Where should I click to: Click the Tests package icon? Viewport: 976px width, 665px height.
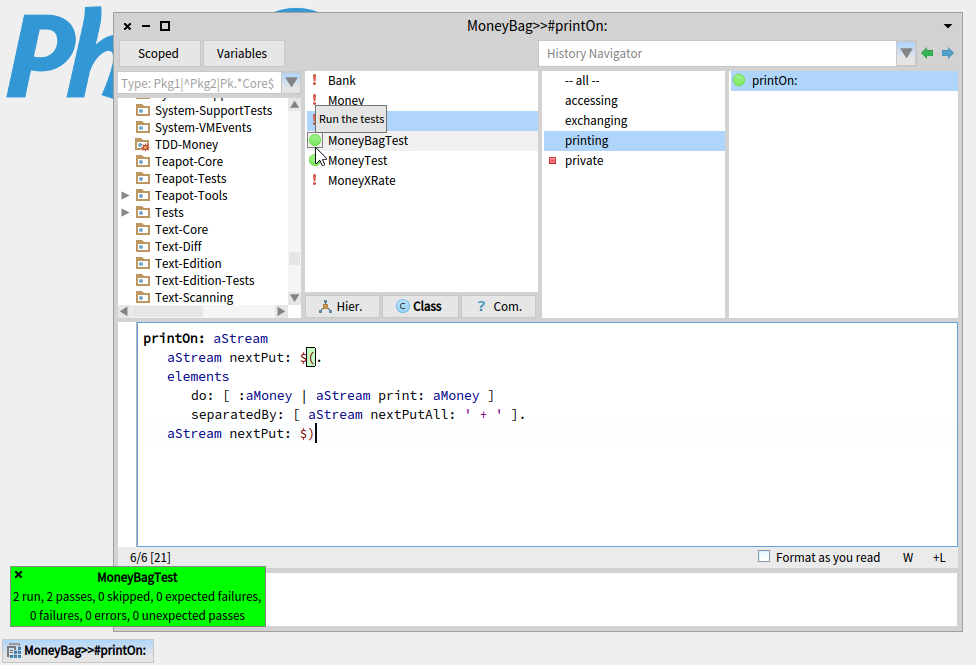143,212
